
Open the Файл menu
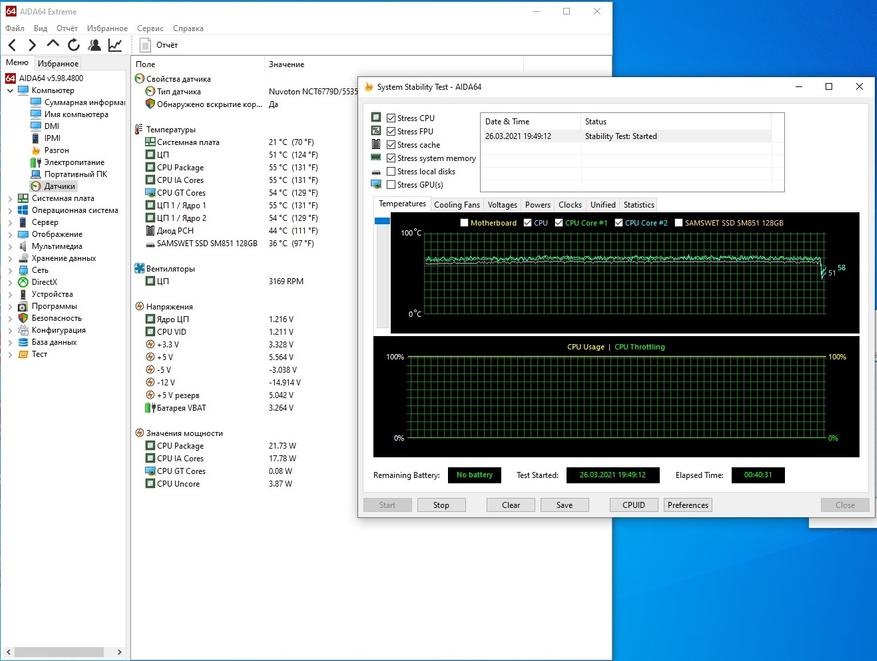coord(15,28)
